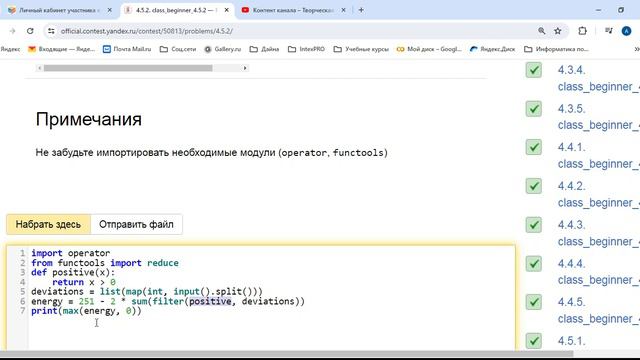Open the media control icon in toolbar
Image resolution: width=640 pixels, height=360 pixels.
click(x=609, y=31)
